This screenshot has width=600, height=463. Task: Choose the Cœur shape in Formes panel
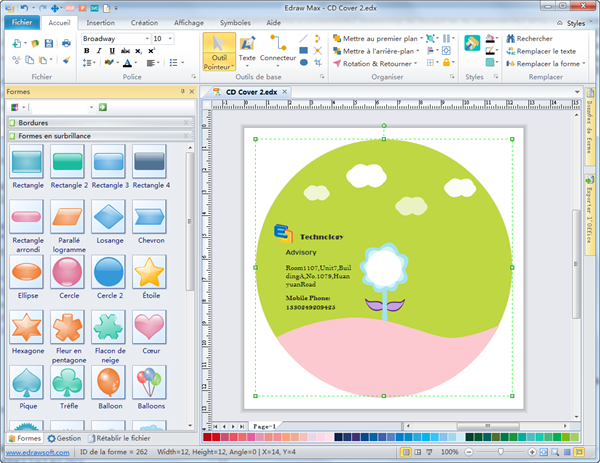(x=150, y=327)
